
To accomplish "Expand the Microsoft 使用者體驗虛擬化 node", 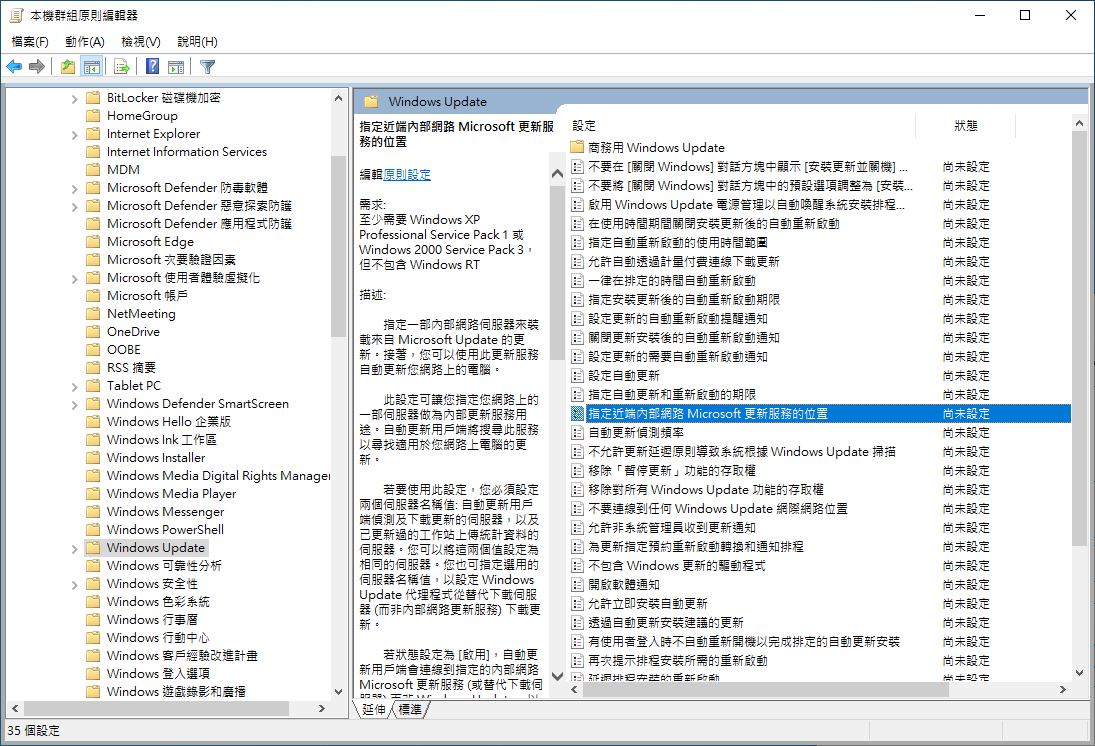I will tap(75, 279).
